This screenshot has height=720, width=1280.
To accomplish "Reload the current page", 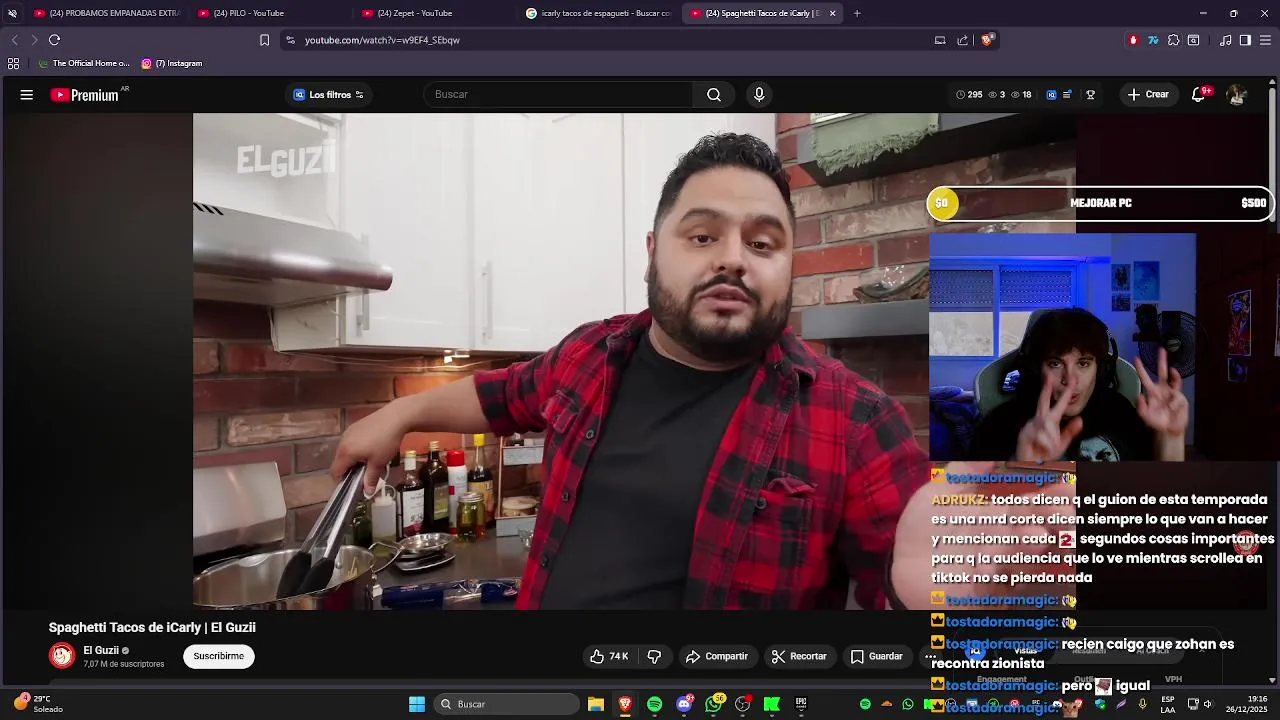I will click(54, 40).
